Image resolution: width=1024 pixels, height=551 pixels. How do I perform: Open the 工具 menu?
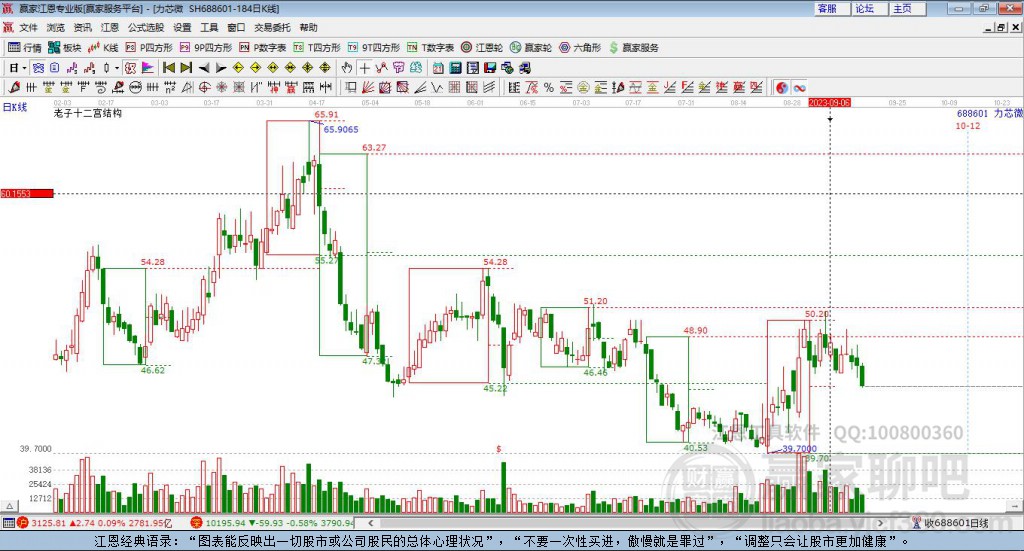[209, 27]
